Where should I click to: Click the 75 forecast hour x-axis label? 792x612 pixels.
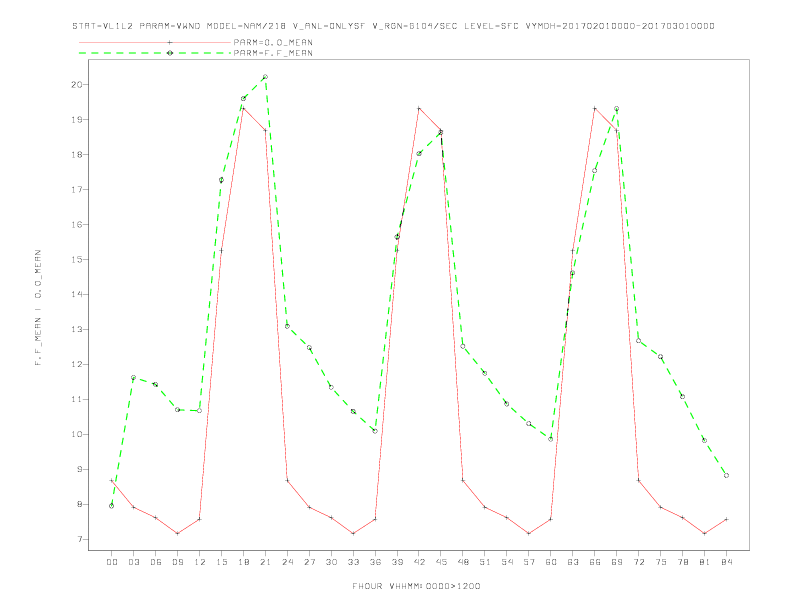(x=661, y=562)
